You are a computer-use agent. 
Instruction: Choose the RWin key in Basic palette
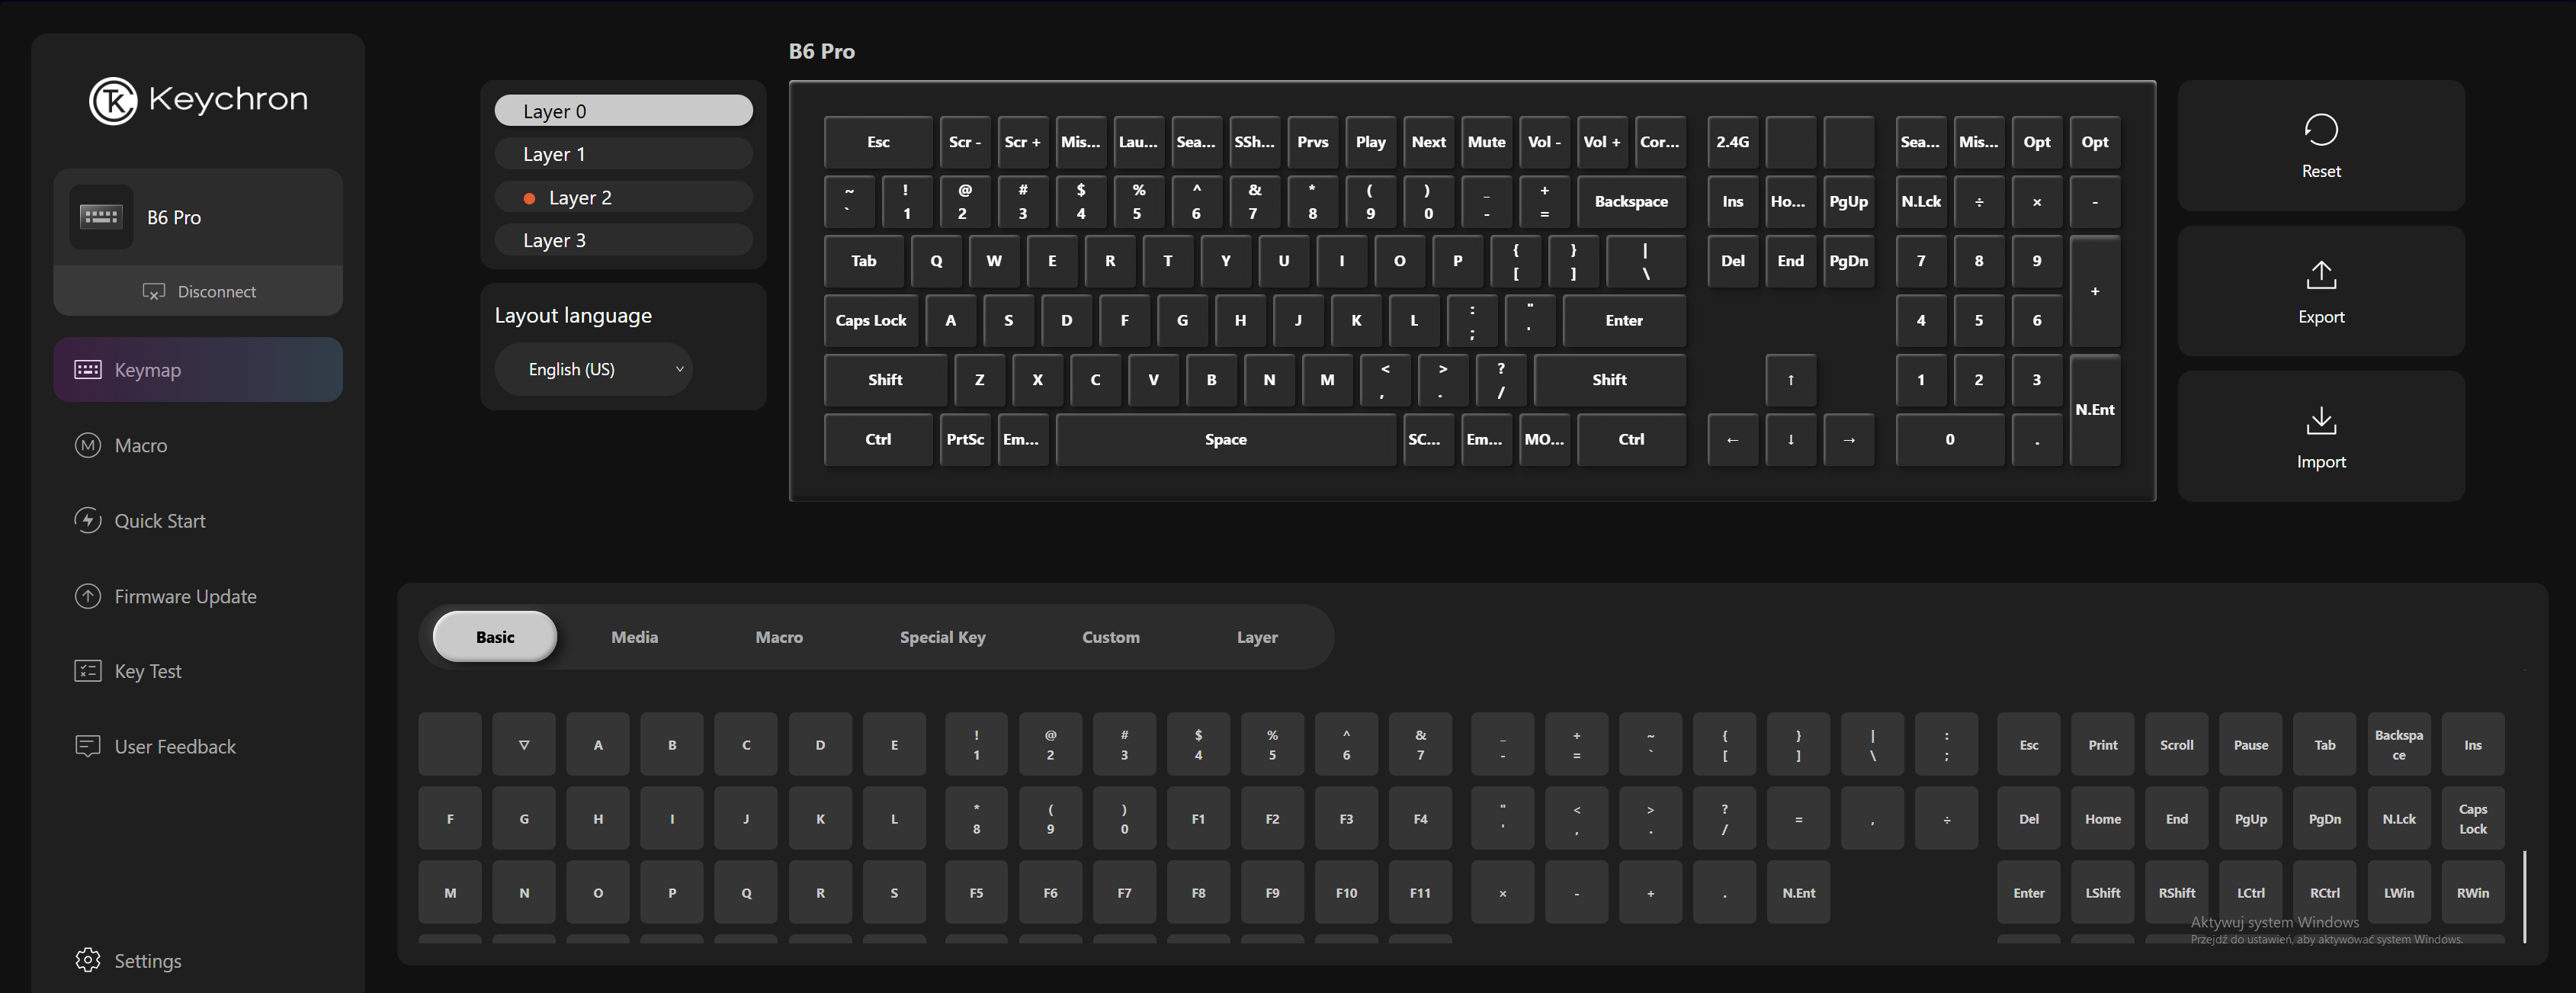[x=2472, y=892]
